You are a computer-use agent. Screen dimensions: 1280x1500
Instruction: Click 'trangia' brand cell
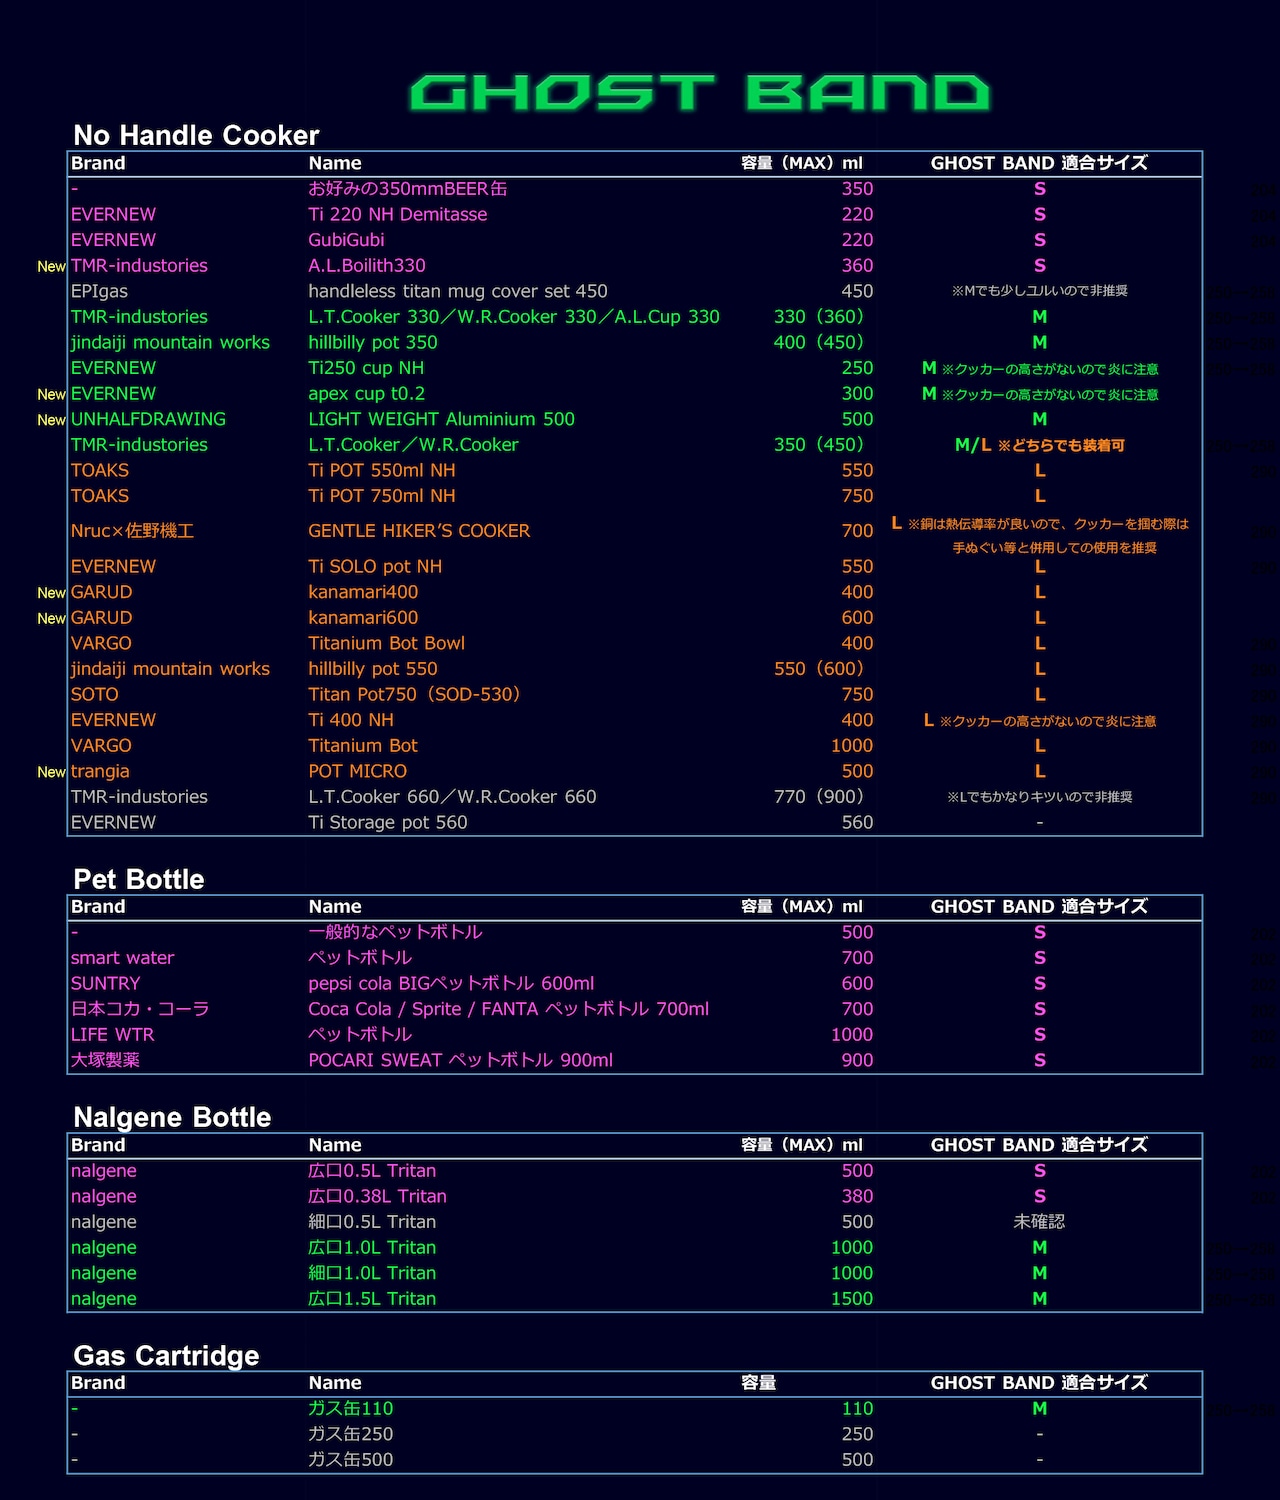click(100, 771)
